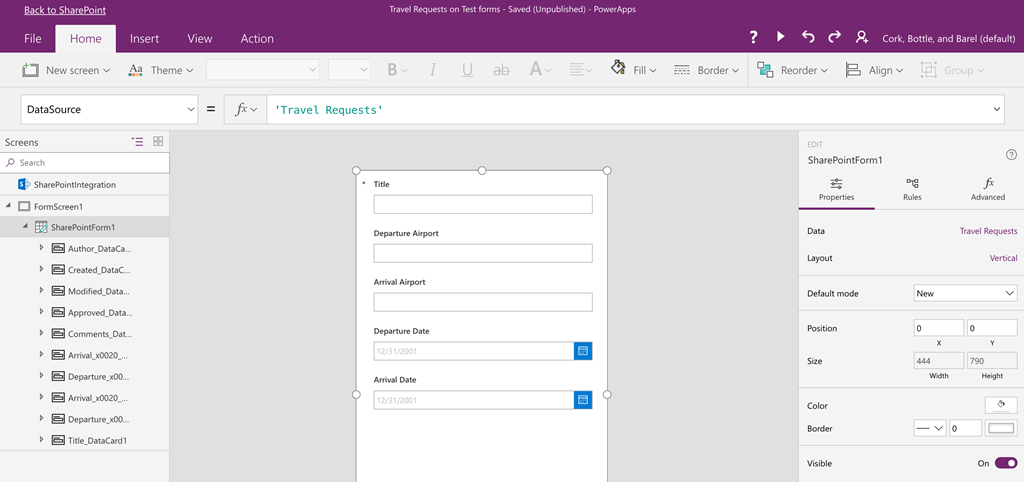Open help icon in properties pane
This screenshot has height=482, width=1024.
tap(1012, 155)
